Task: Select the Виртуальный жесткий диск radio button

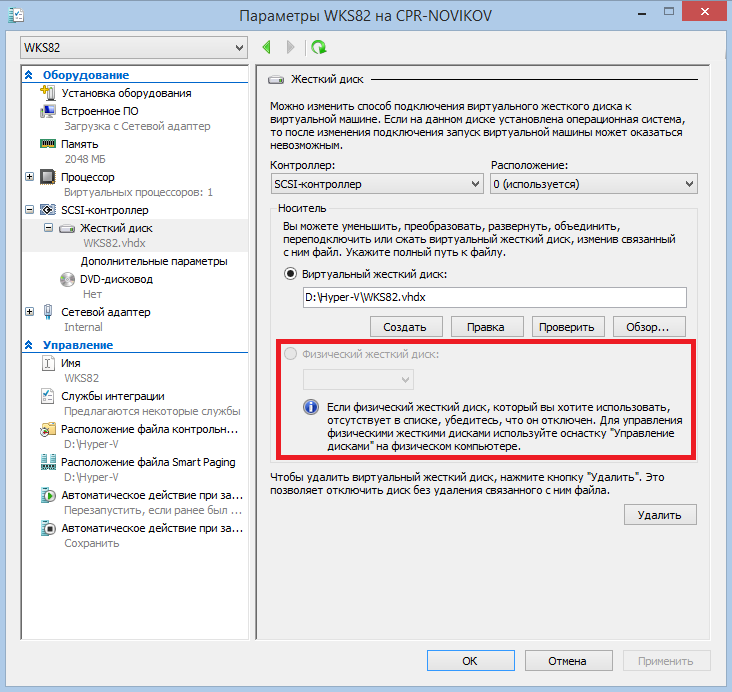Action: coord(291,274)
